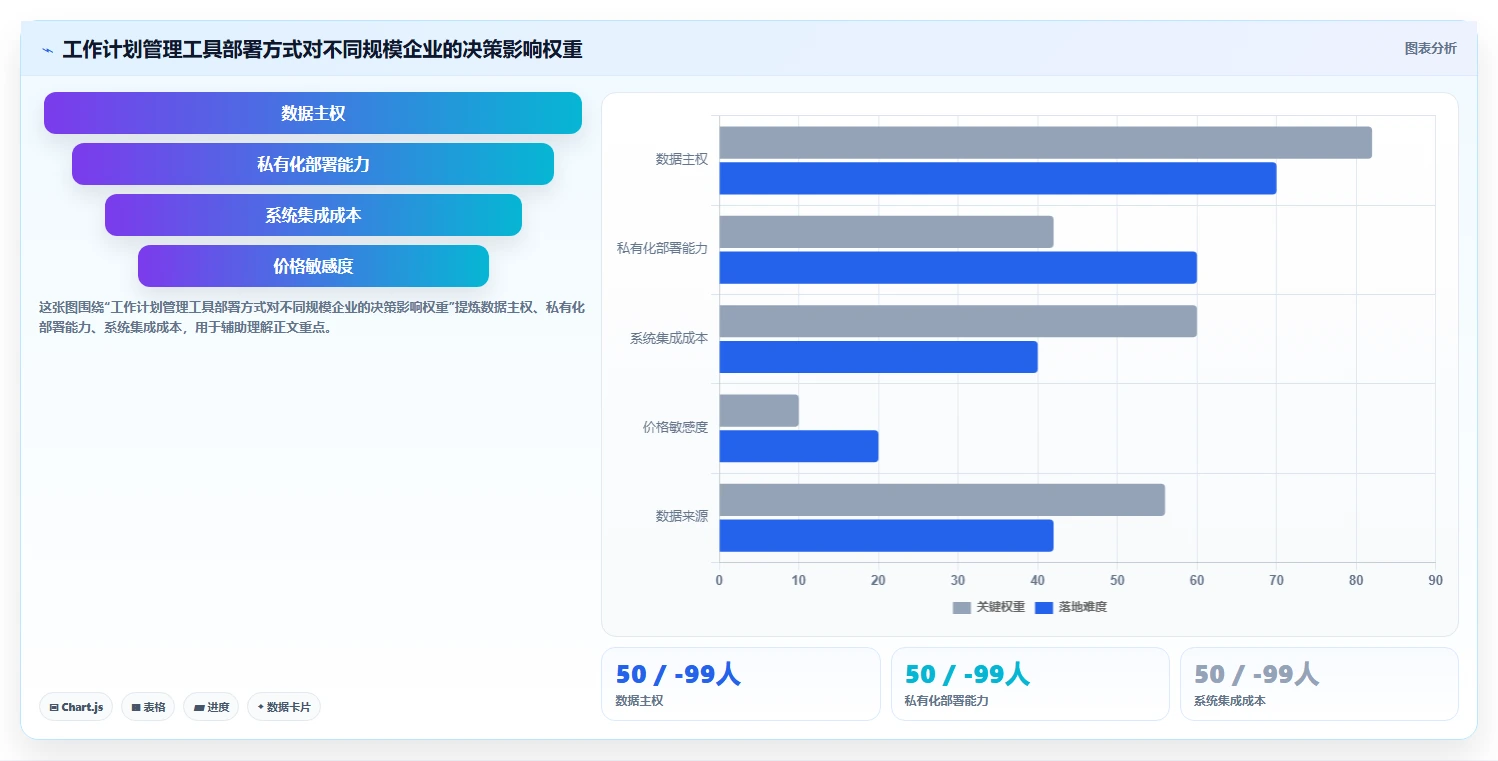The image size is (1498, 761).
Task: Click the gray 私有化部署能力 bar
Action: (886, 232)
